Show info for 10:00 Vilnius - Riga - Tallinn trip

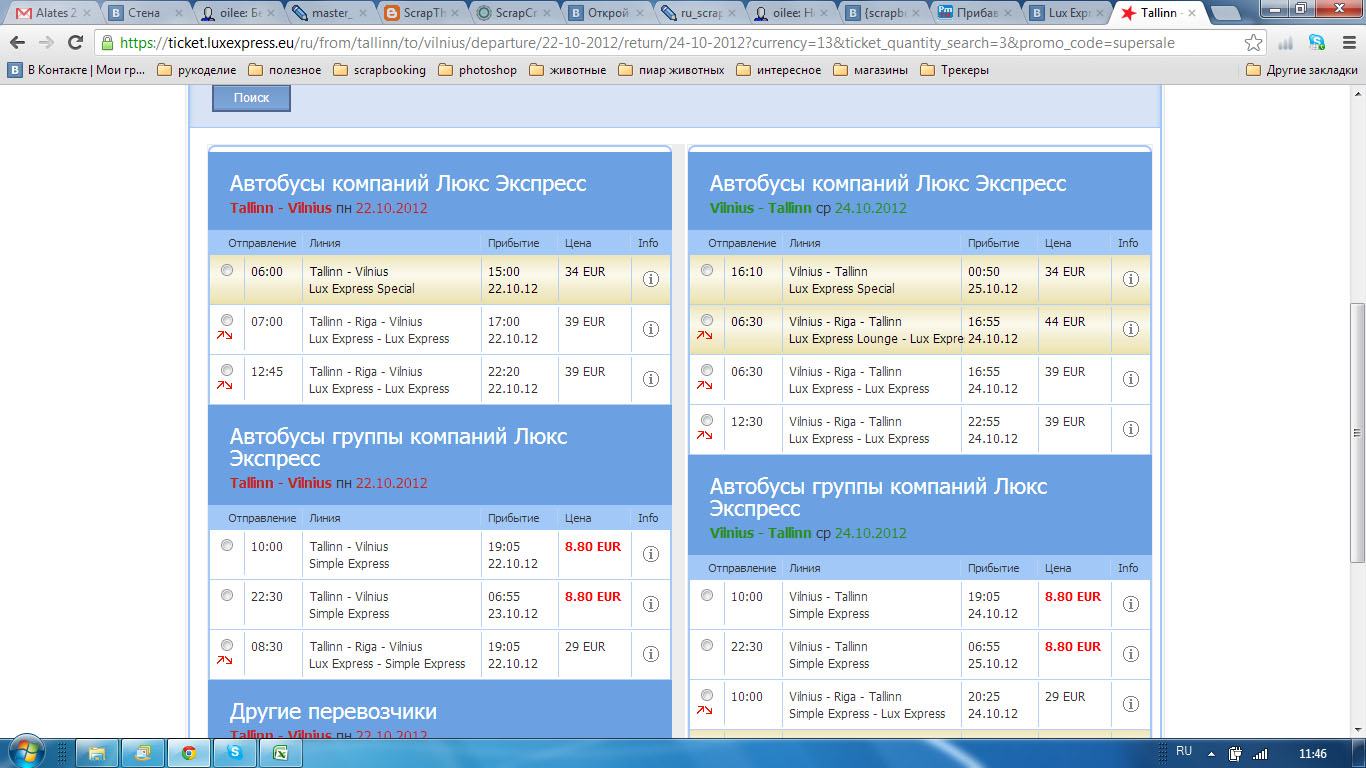(x=1131, y=705)
